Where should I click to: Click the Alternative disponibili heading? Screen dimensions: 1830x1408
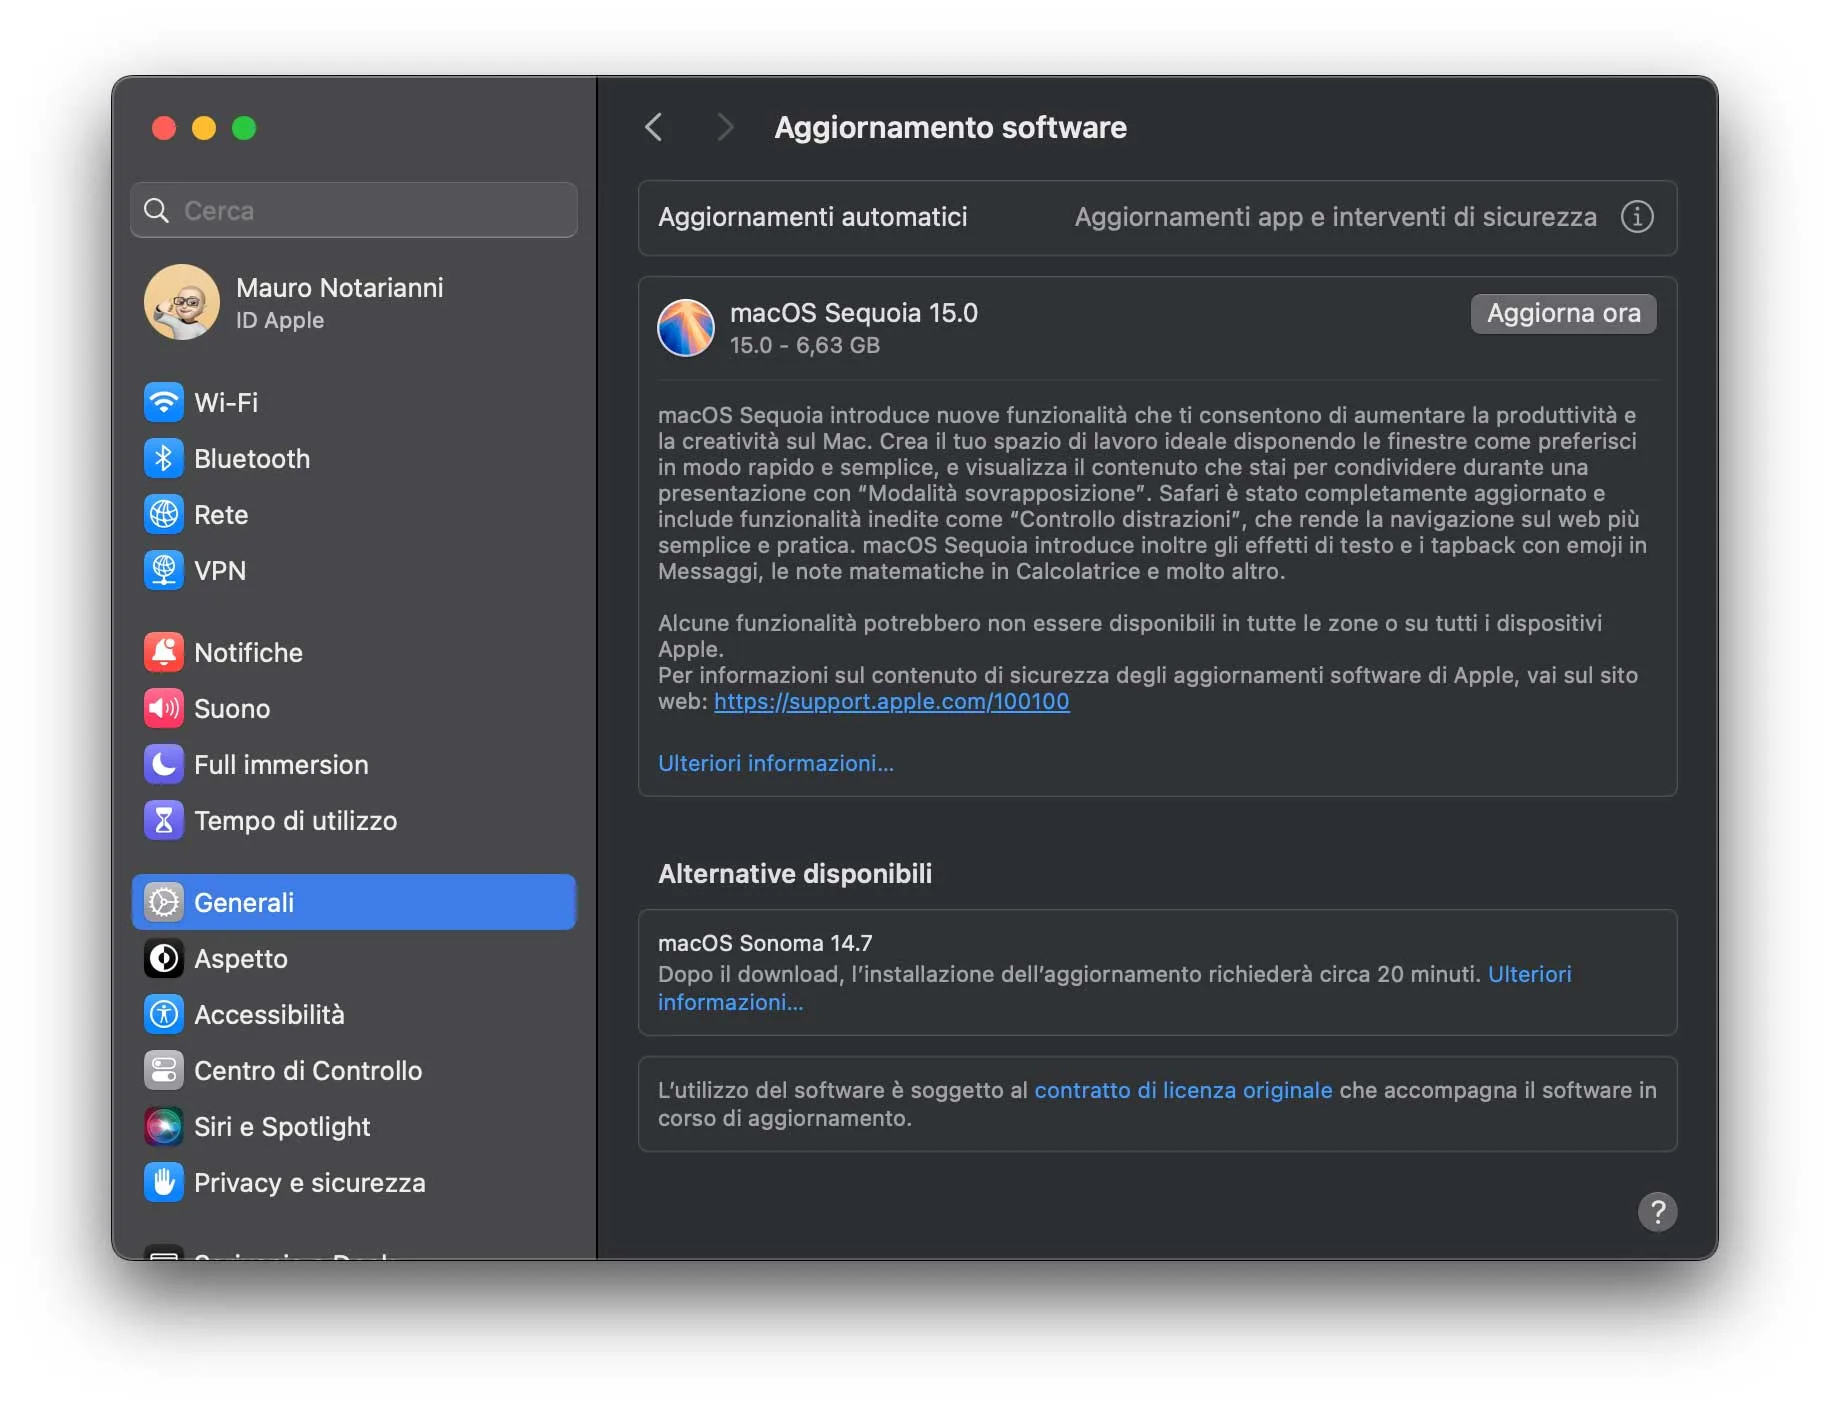pos(795,874)
